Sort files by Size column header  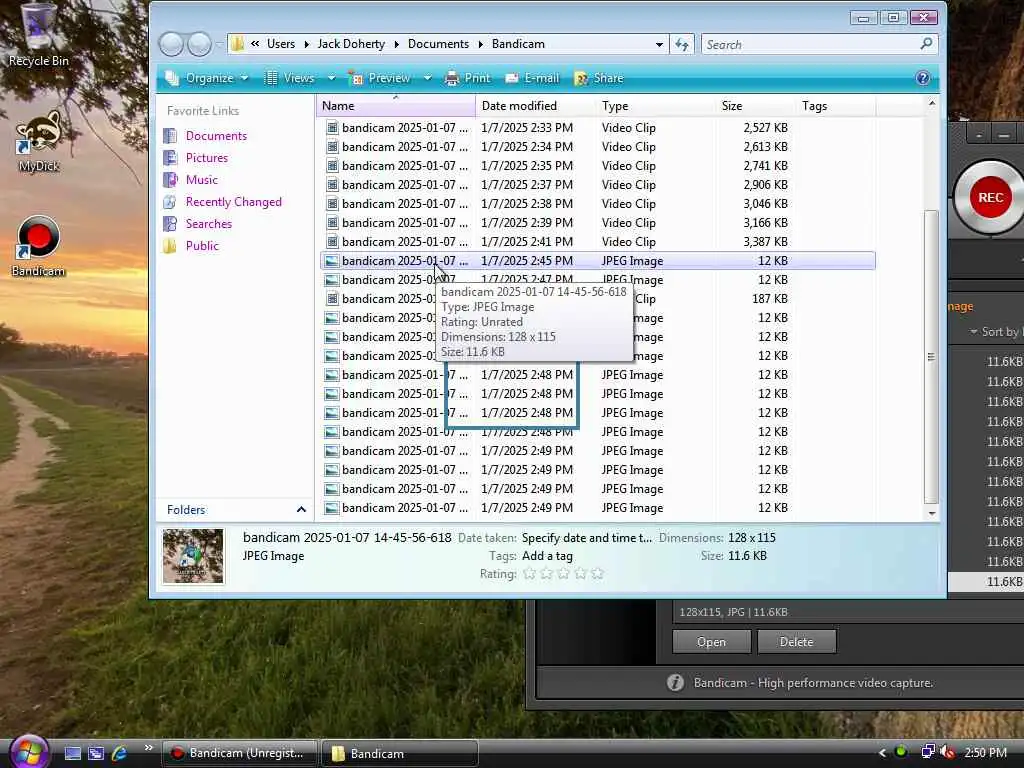[x=756, y=106]
